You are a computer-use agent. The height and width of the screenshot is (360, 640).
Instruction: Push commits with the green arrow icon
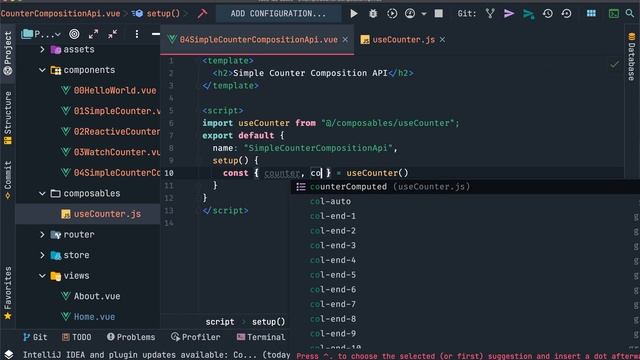529,14
